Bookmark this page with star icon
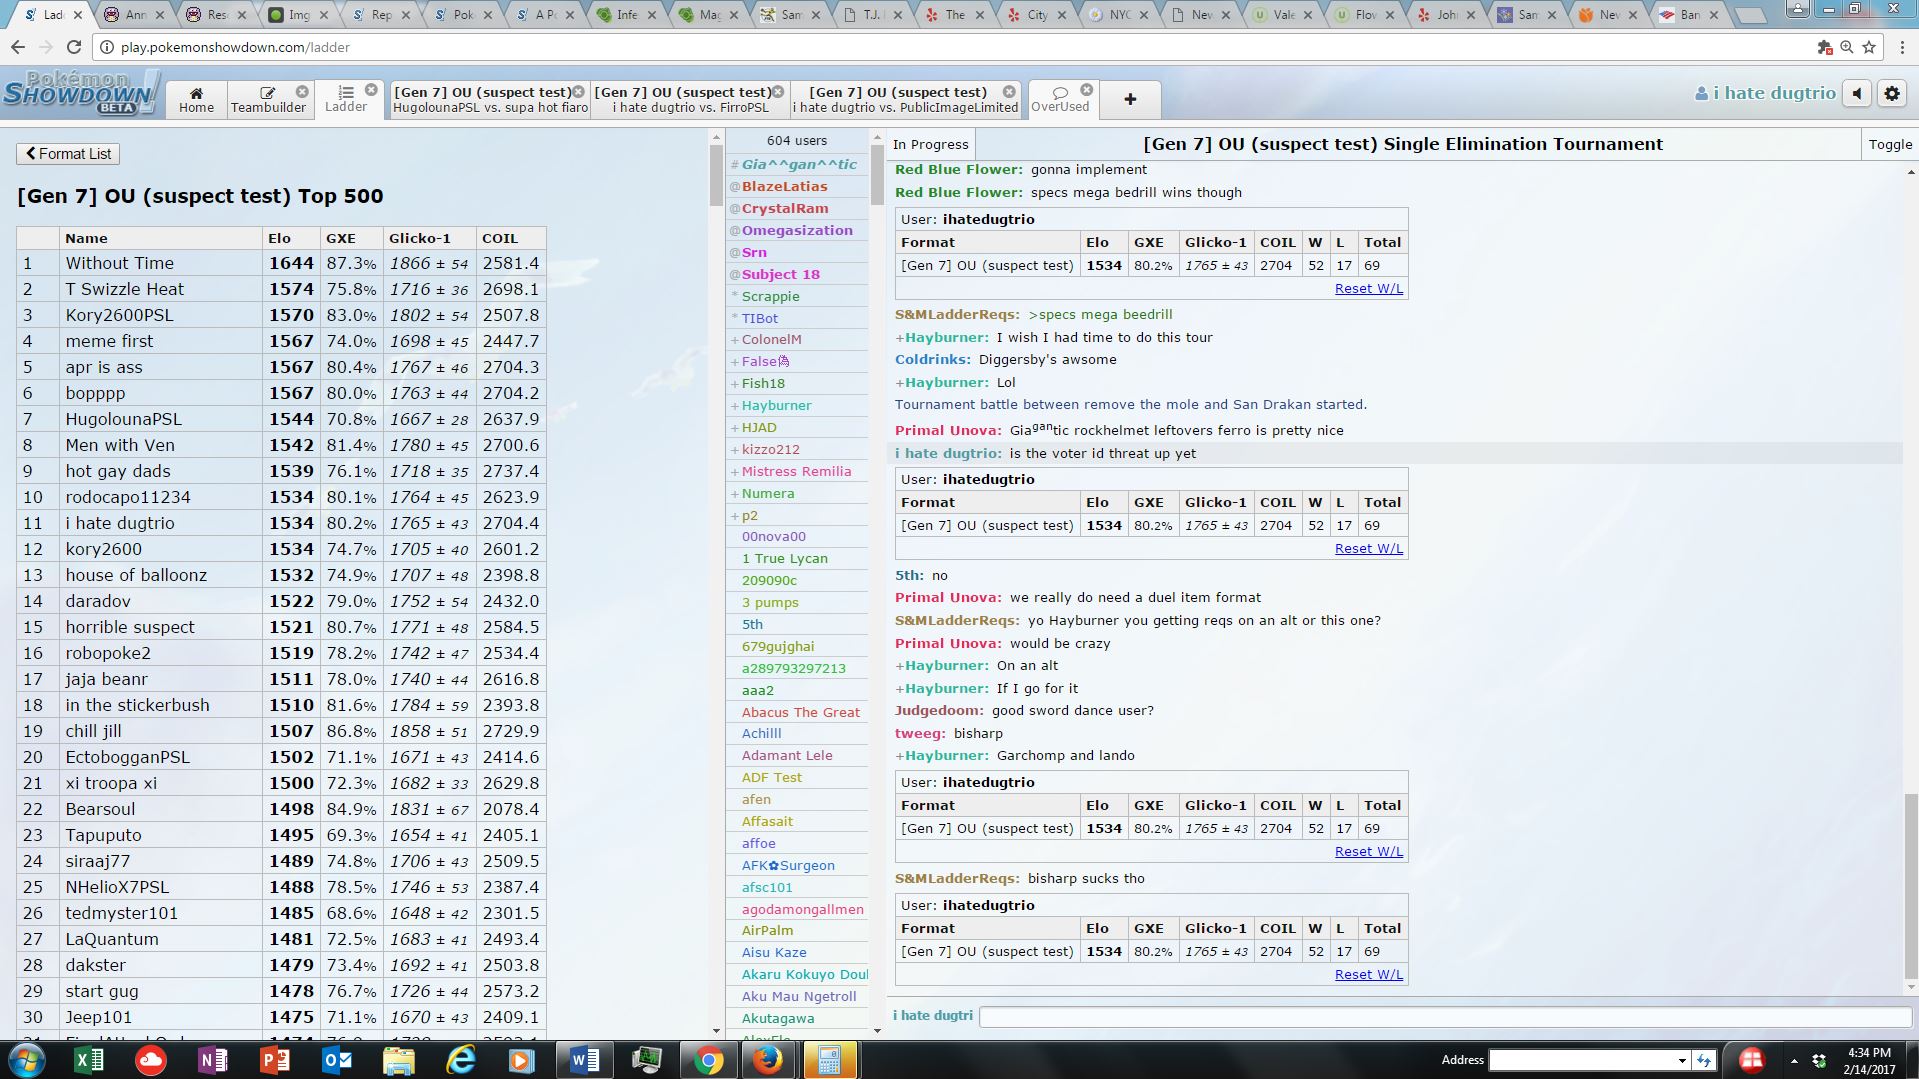 [1869, 47]
